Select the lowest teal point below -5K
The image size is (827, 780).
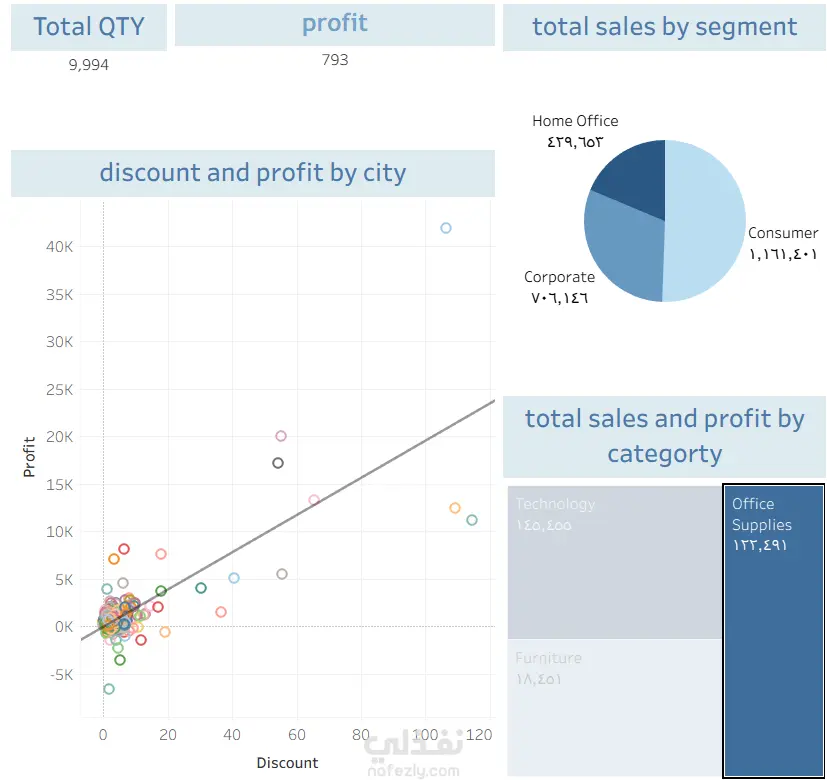coord(109,688)
